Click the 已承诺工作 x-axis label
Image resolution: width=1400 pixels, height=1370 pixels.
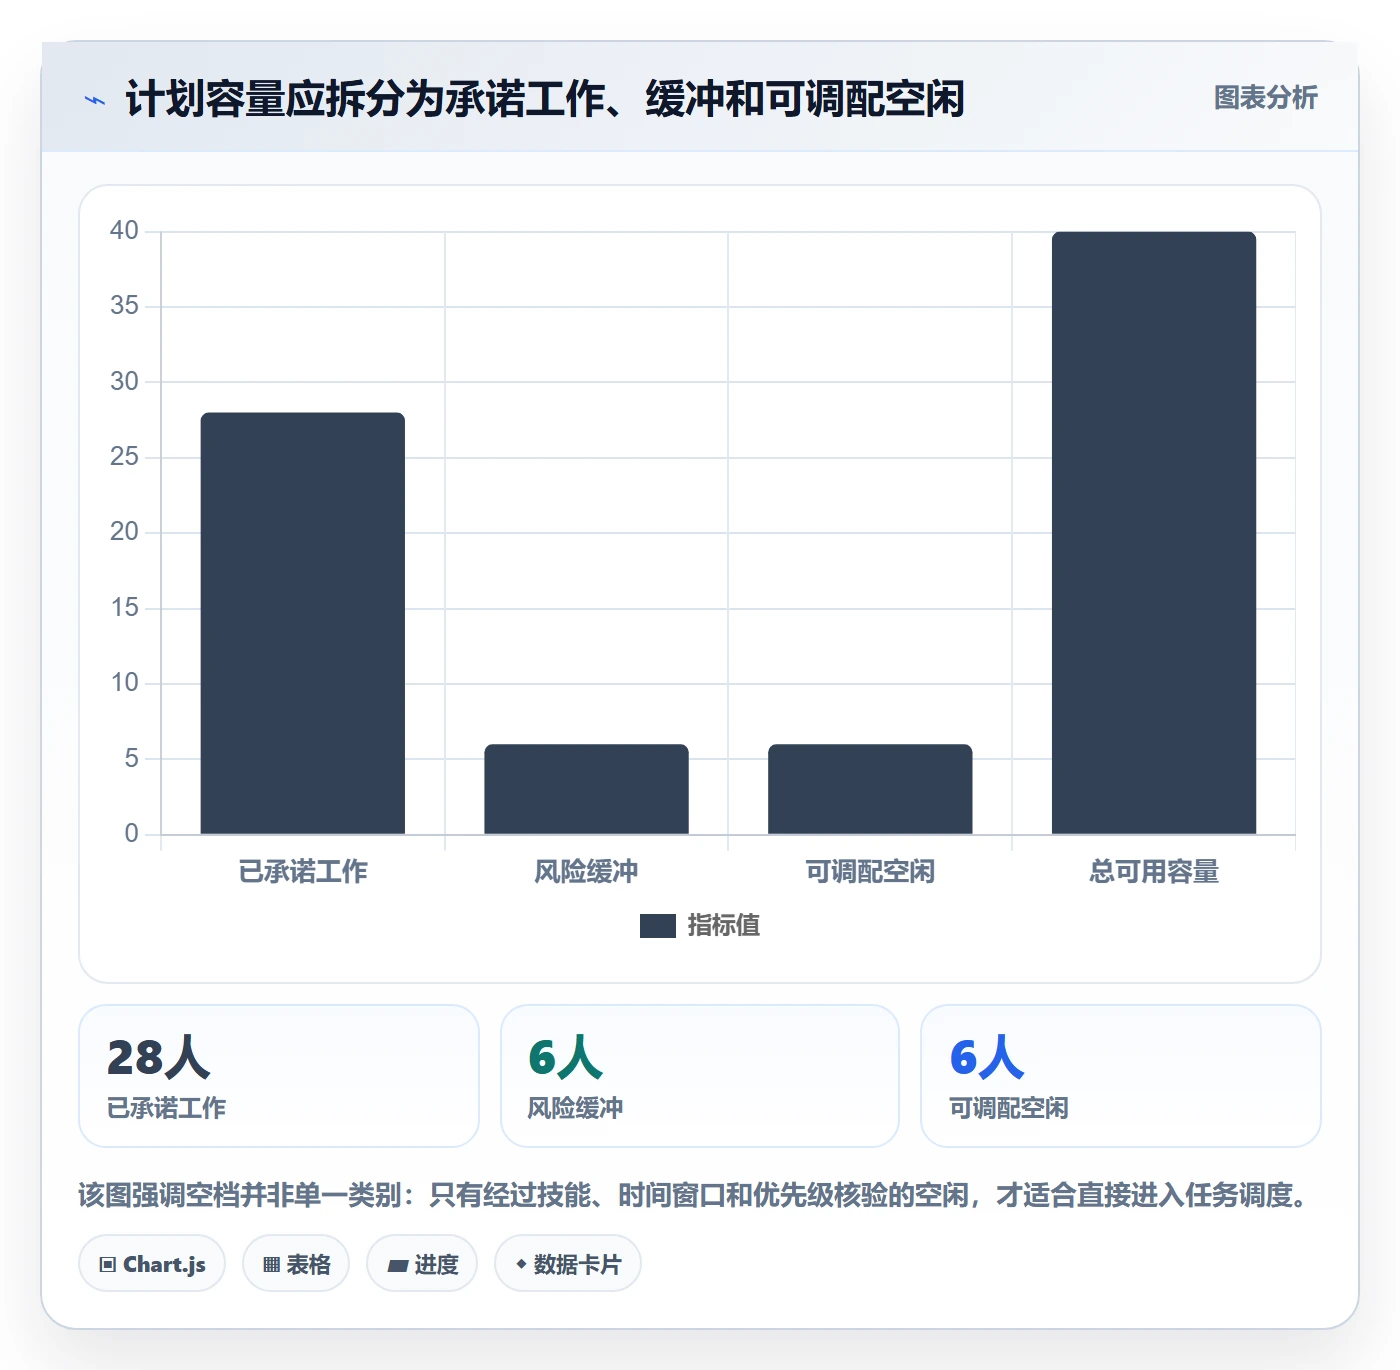tap(303, 872)
